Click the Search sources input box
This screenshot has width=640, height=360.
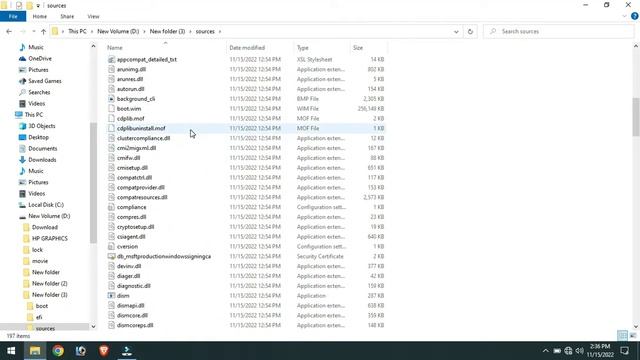point(559,31)
